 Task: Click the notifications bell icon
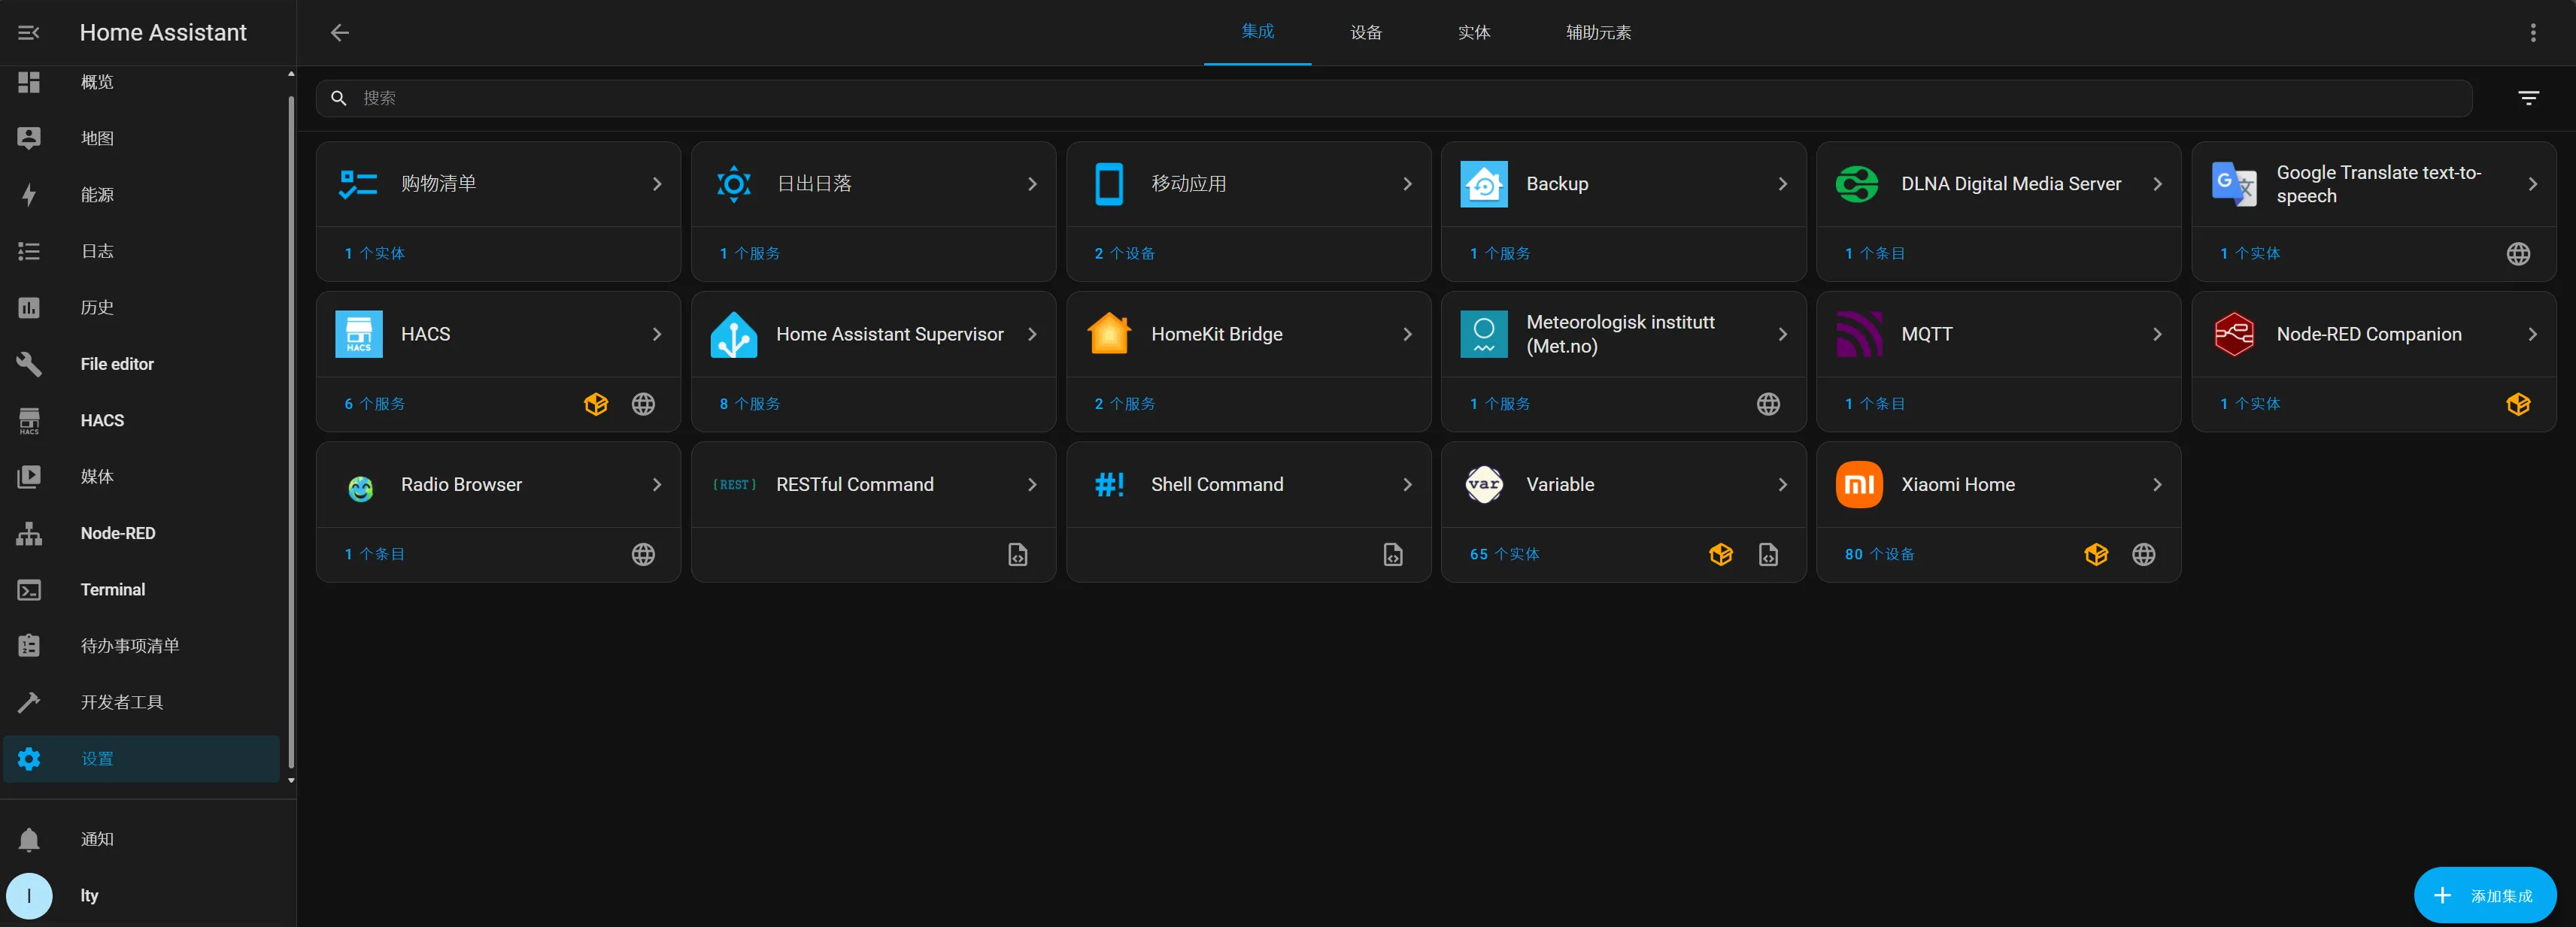tap(29, 840)
